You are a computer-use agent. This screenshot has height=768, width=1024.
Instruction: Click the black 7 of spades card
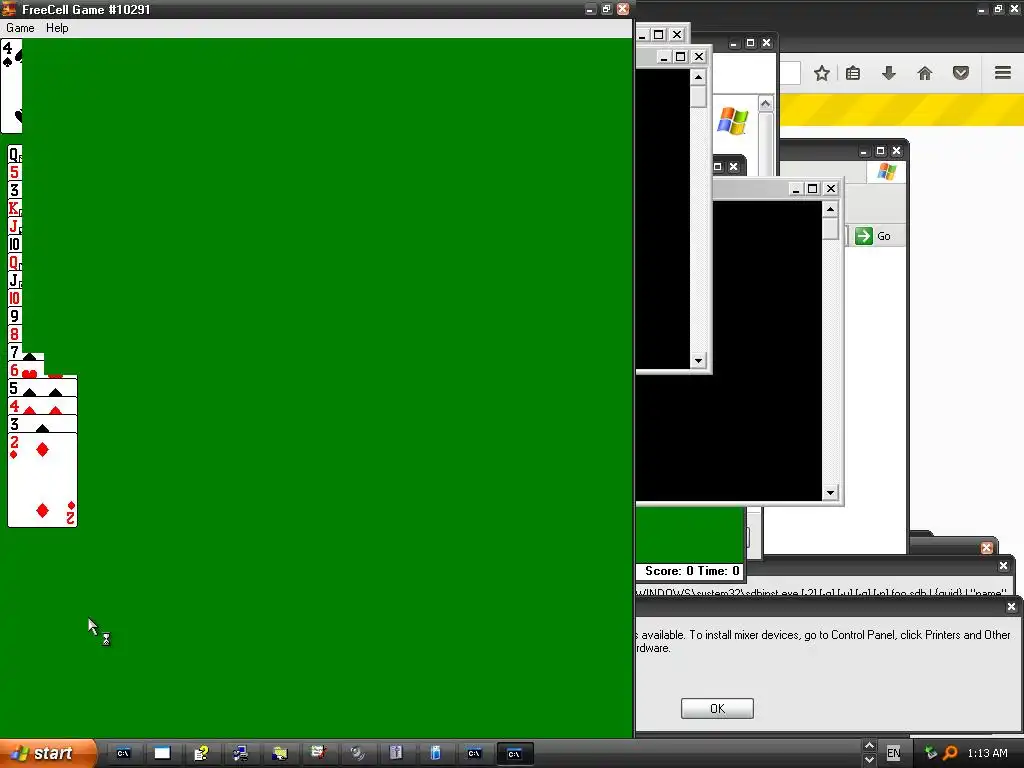click(x=25, y=353)
